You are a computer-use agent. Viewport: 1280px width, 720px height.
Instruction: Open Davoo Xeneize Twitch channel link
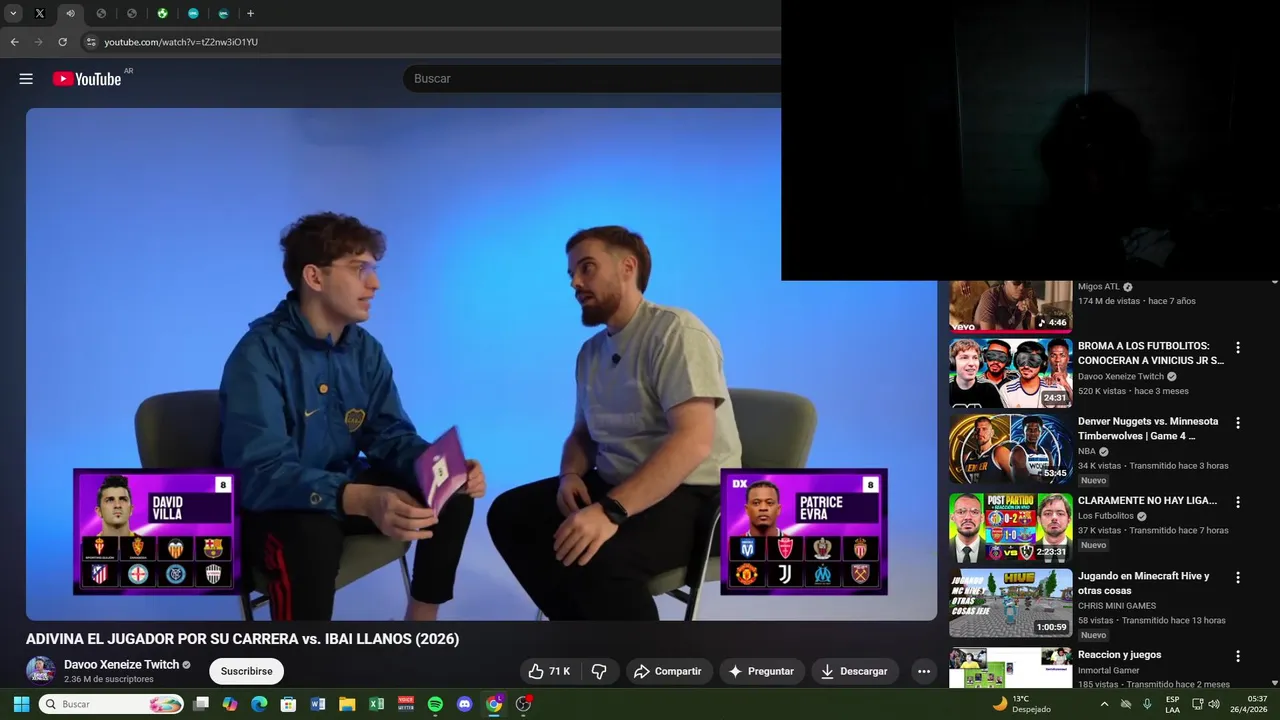[121, 664]
